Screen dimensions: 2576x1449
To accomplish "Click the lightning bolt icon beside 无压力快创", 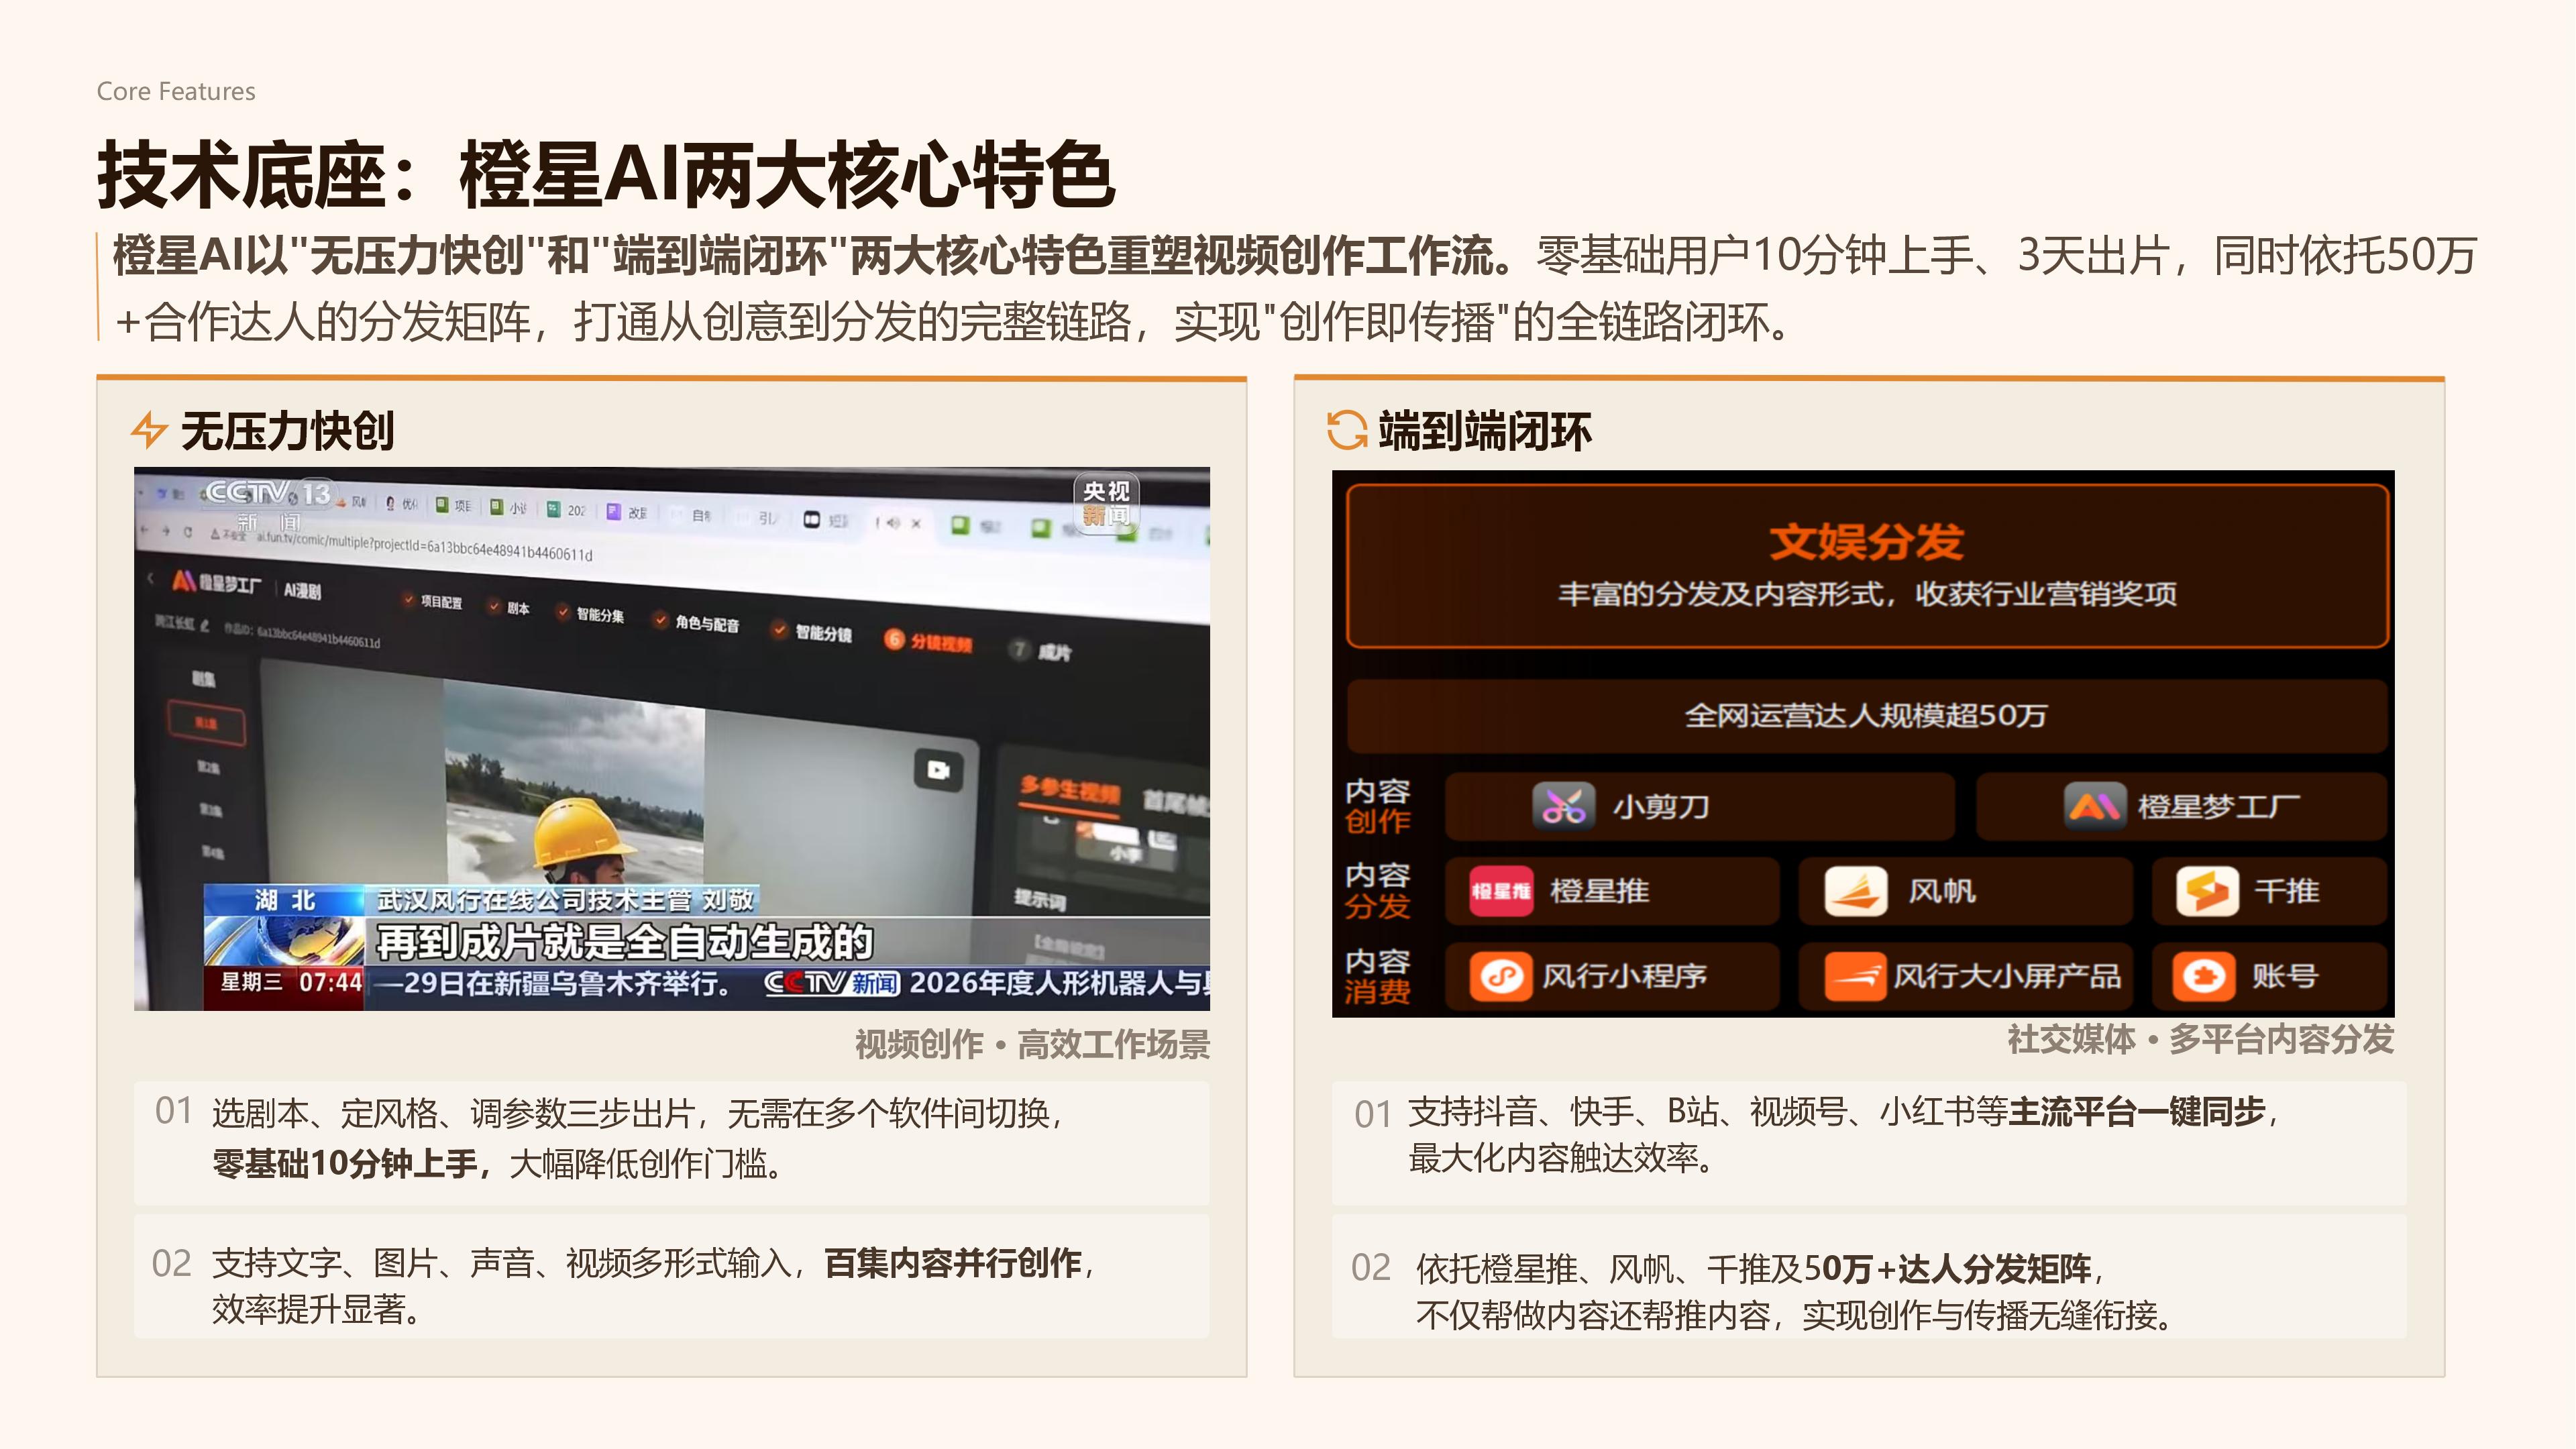I will click(x=149, y=430).
